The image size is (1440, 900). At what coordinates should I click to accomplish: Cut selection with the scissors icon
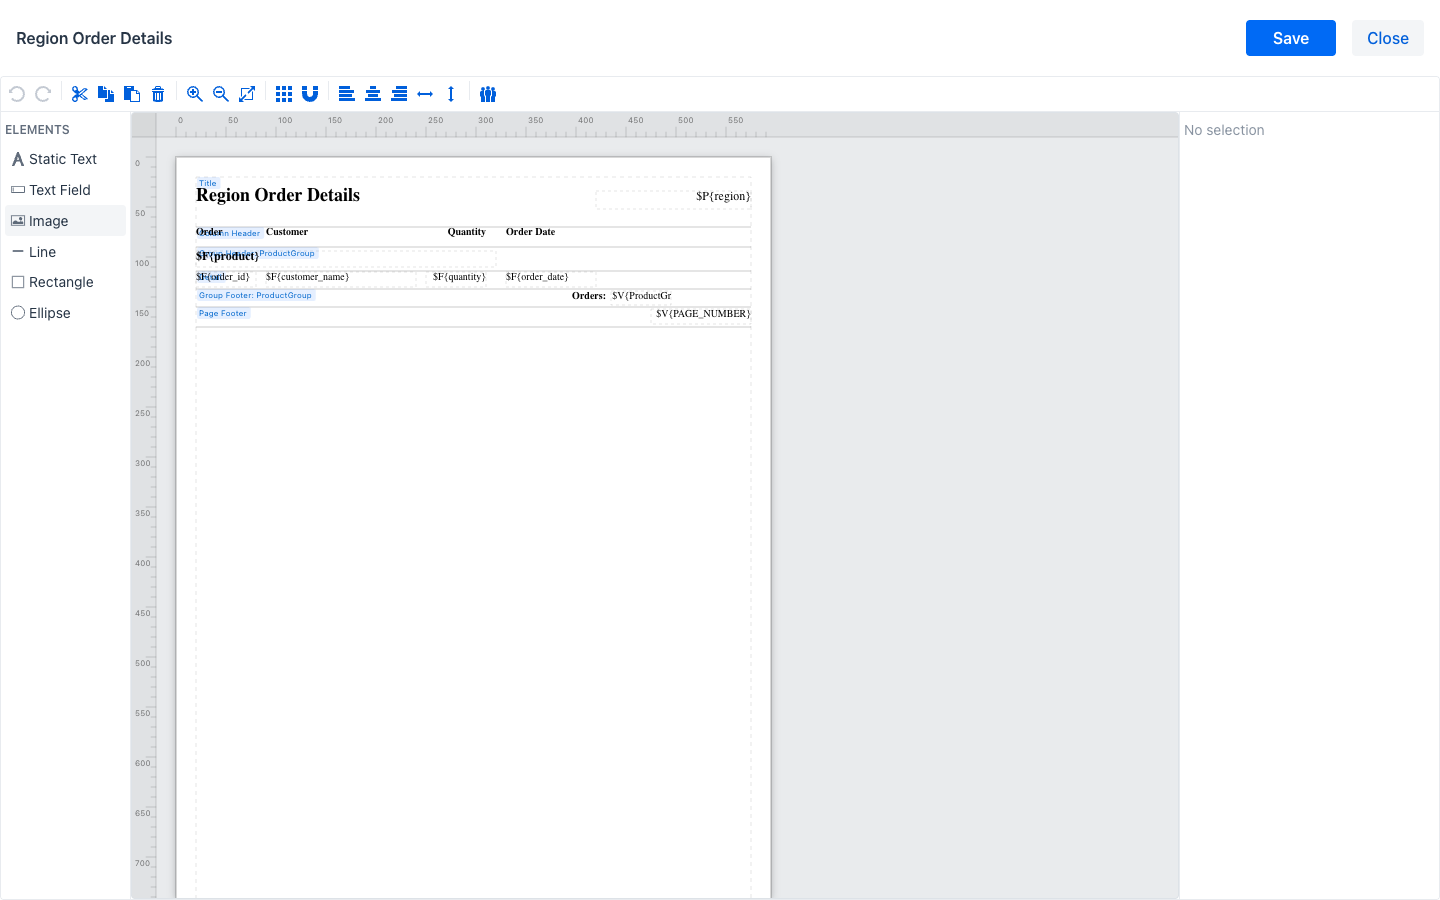click(80, 94)
